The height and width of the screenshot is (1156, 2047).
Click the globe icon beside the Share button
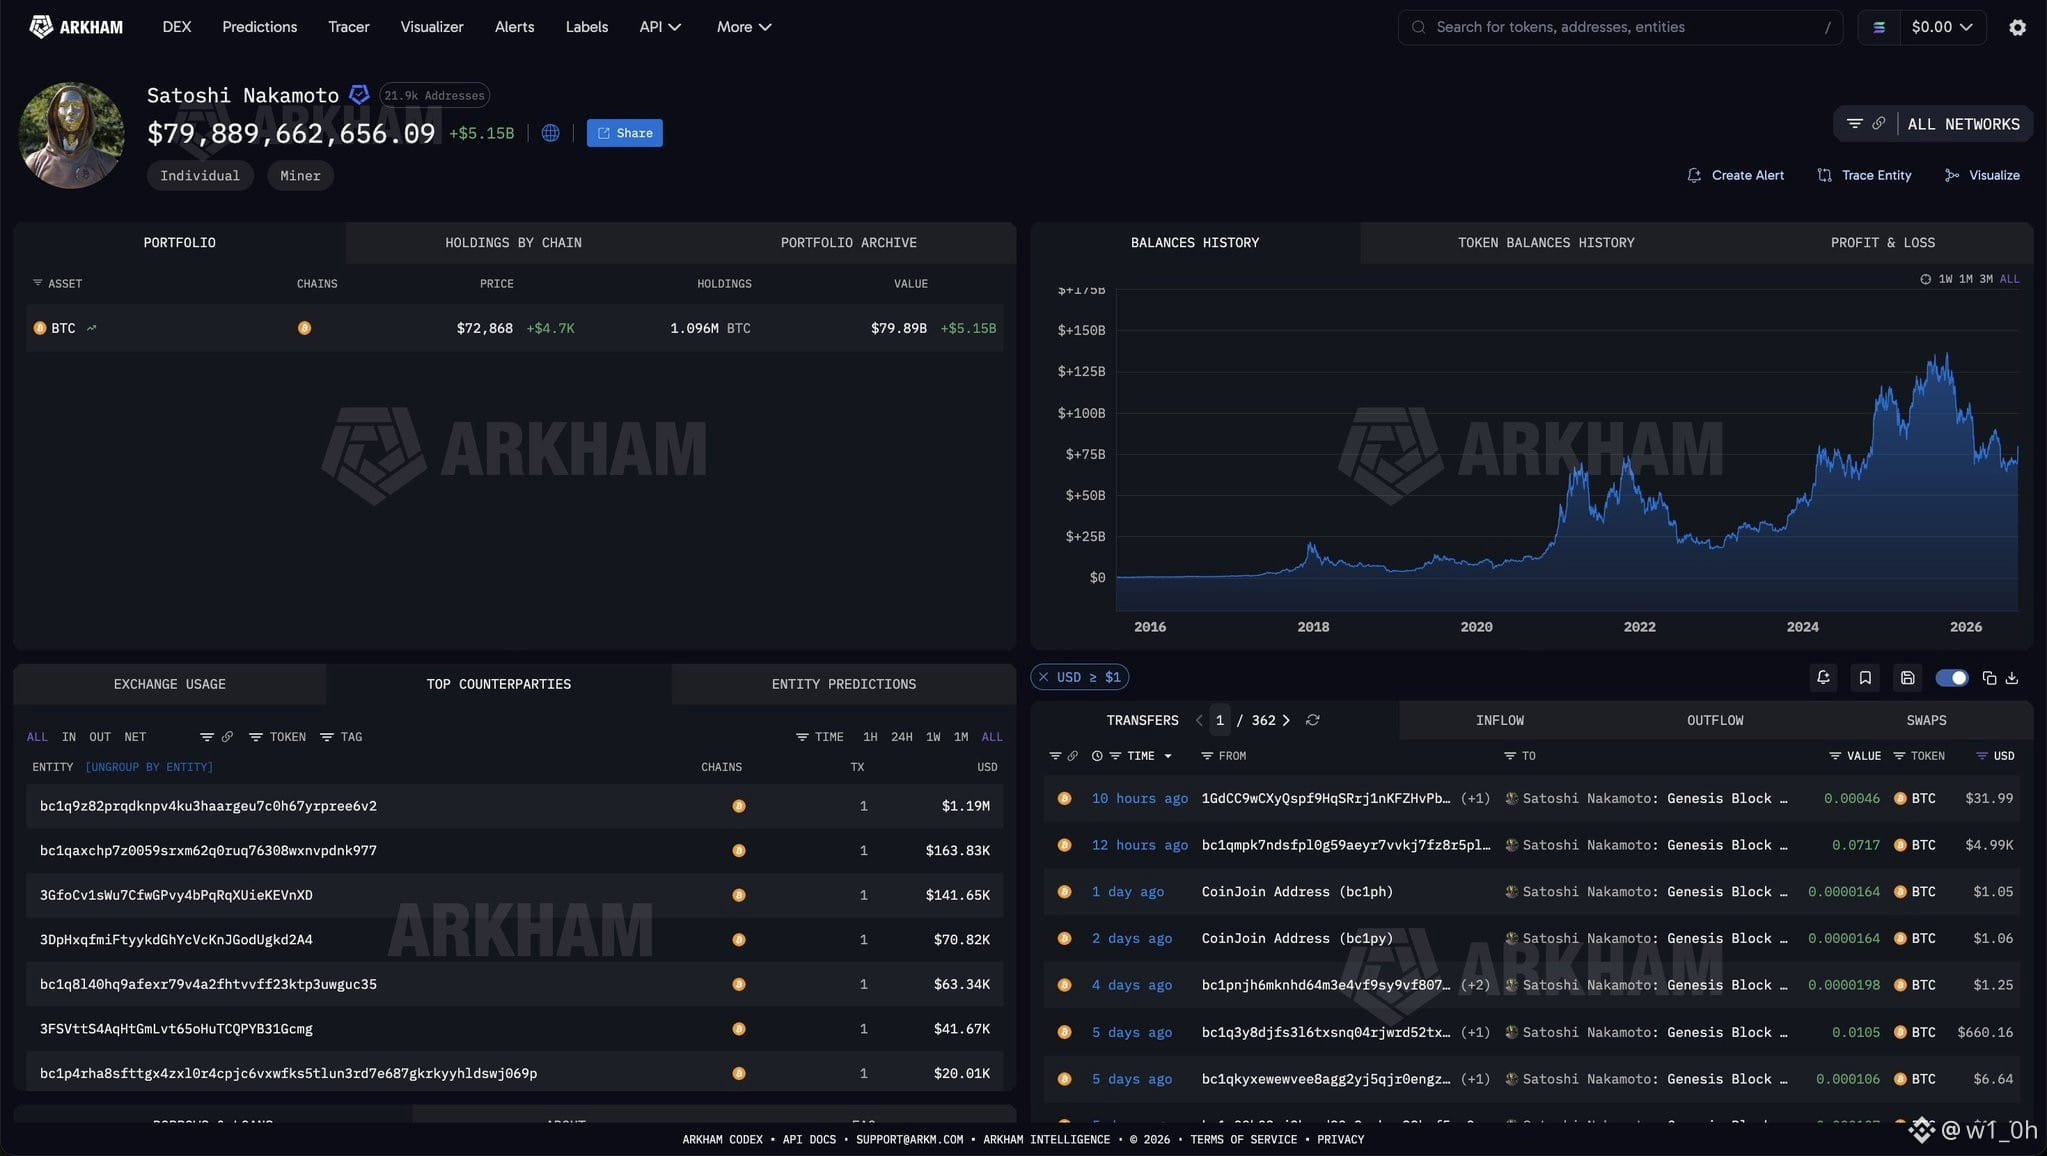(x=550, y=133)
